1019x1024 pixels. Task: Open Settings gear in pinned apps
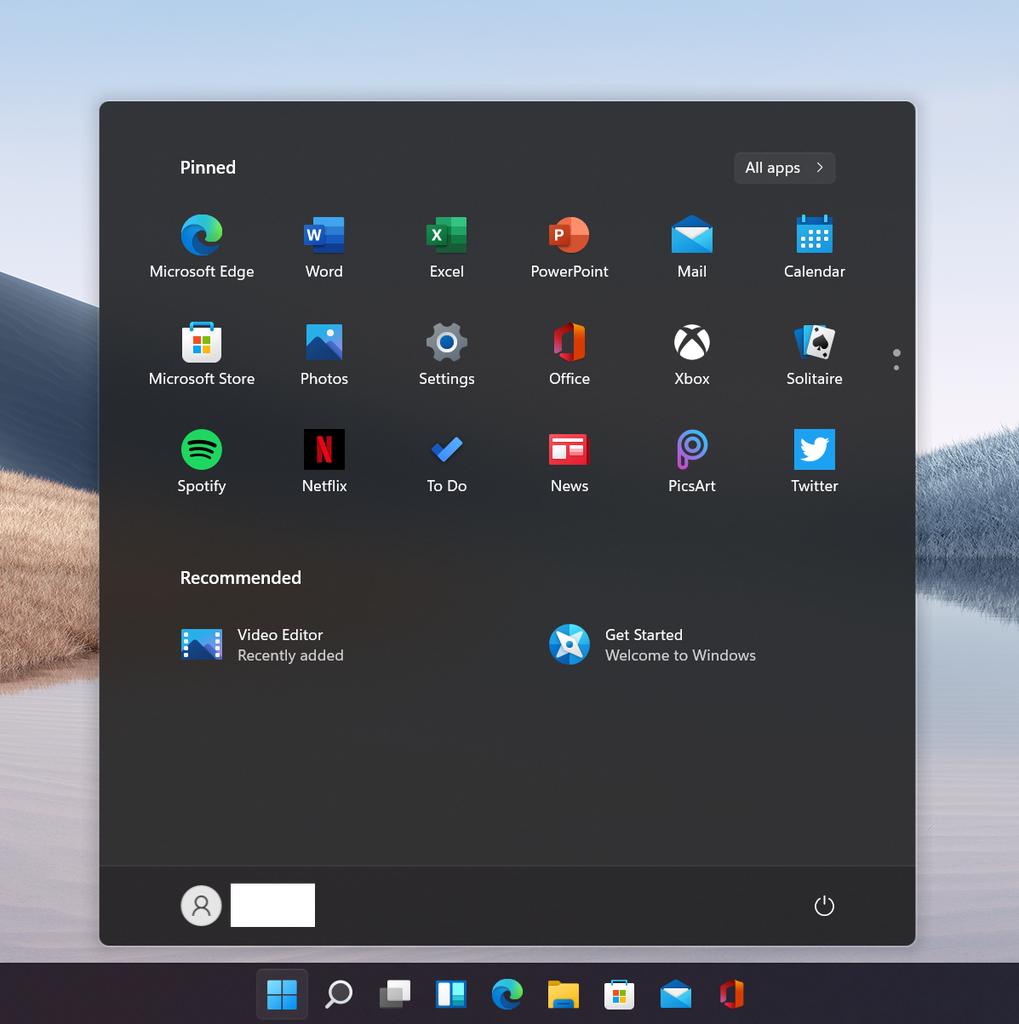446,343
